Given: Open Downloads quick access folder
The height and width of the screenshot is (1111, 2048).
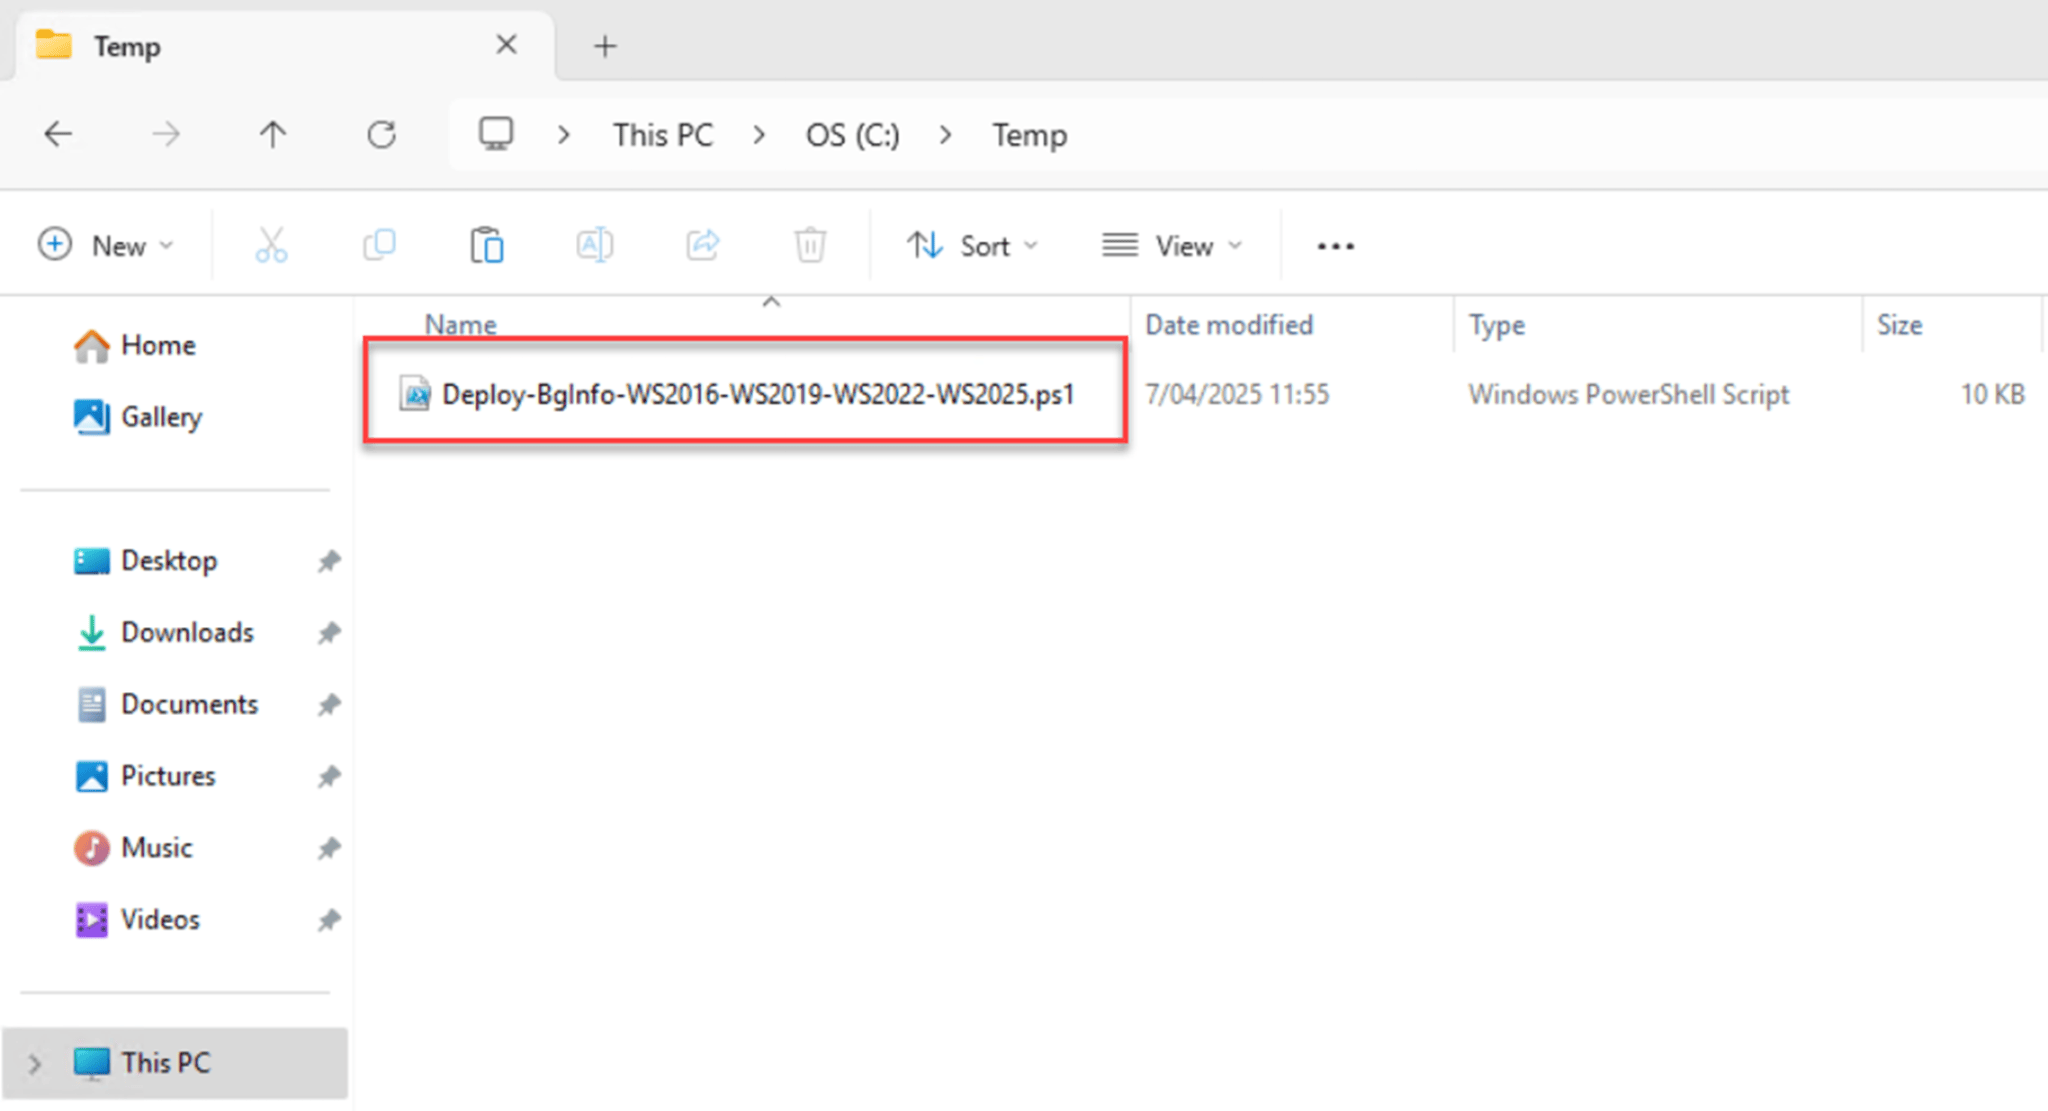Looking at the screenshot, I should (x=165, y=633).
